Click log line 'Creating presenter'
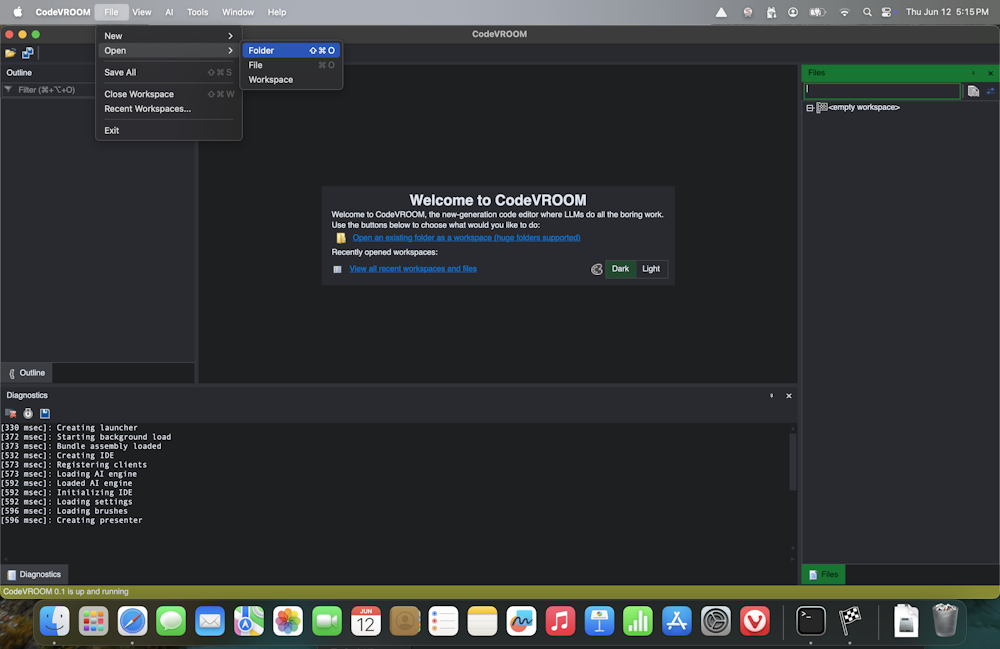The height and width of the screenshot is (649, 1000). point(71,520)
